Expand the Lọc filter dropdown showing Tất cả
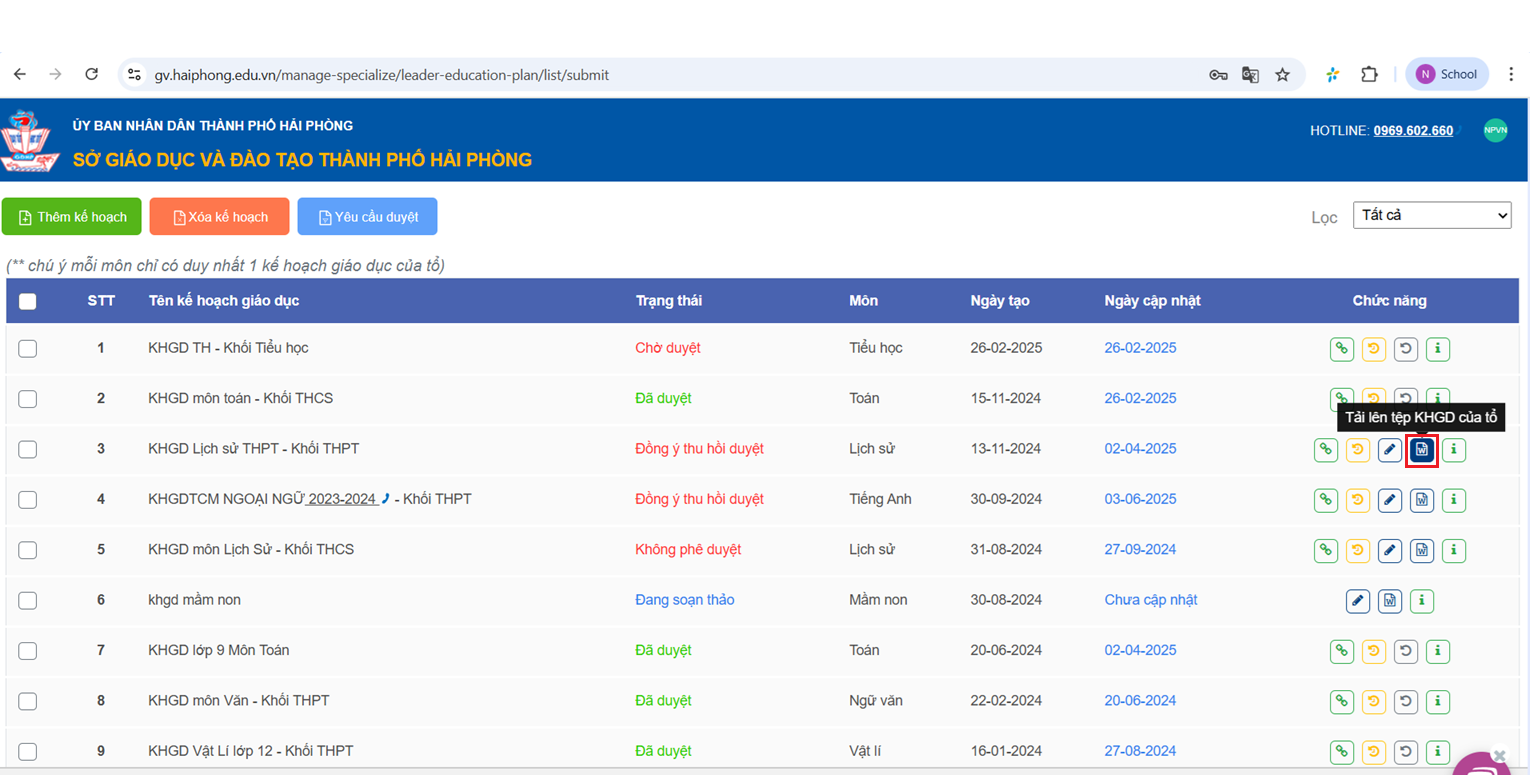Image resolution: width=1530 pixels, height=775 pixels. click(x=1431, y=215)
